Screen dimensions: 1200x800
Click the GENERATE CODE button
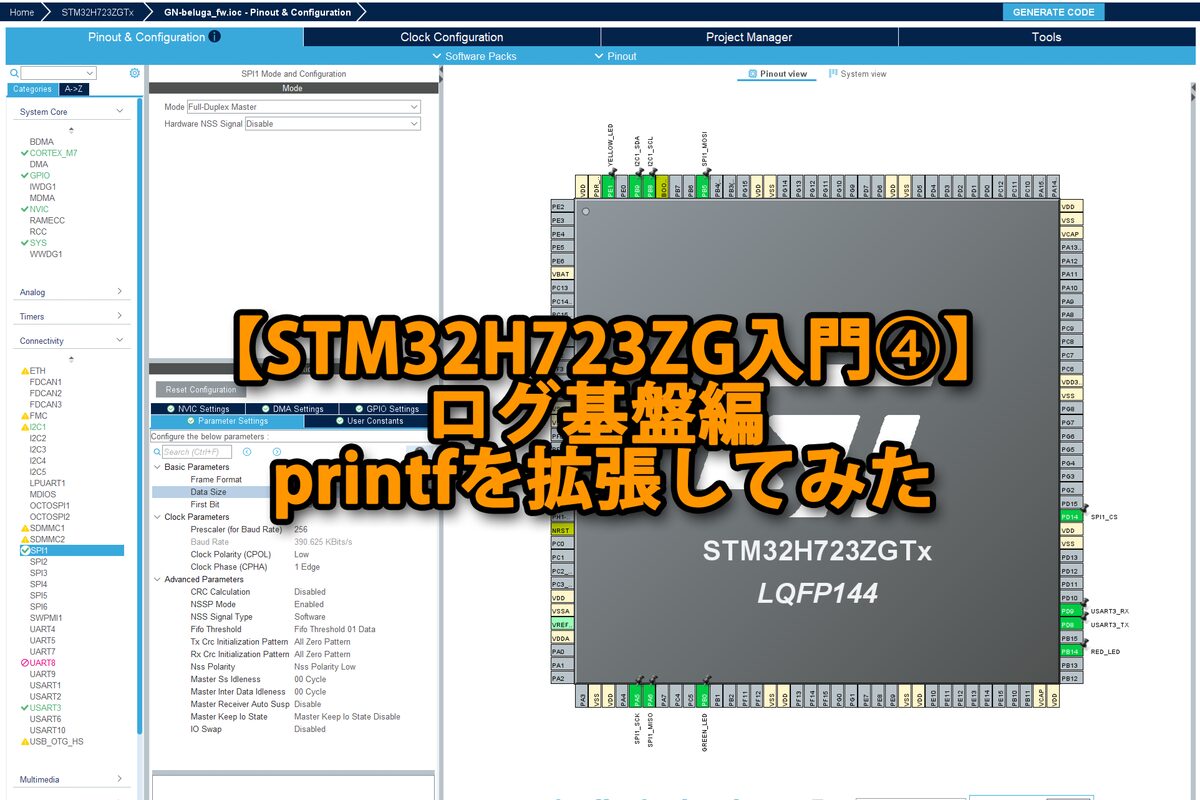(x=1053, y=12)
